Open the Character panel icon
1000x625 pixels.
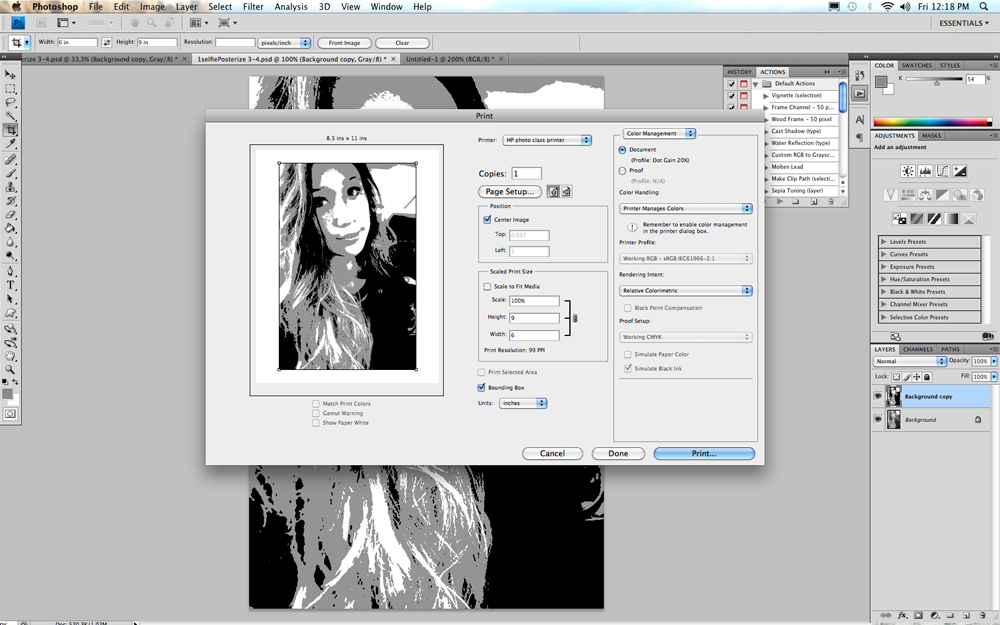pos(860,119)
